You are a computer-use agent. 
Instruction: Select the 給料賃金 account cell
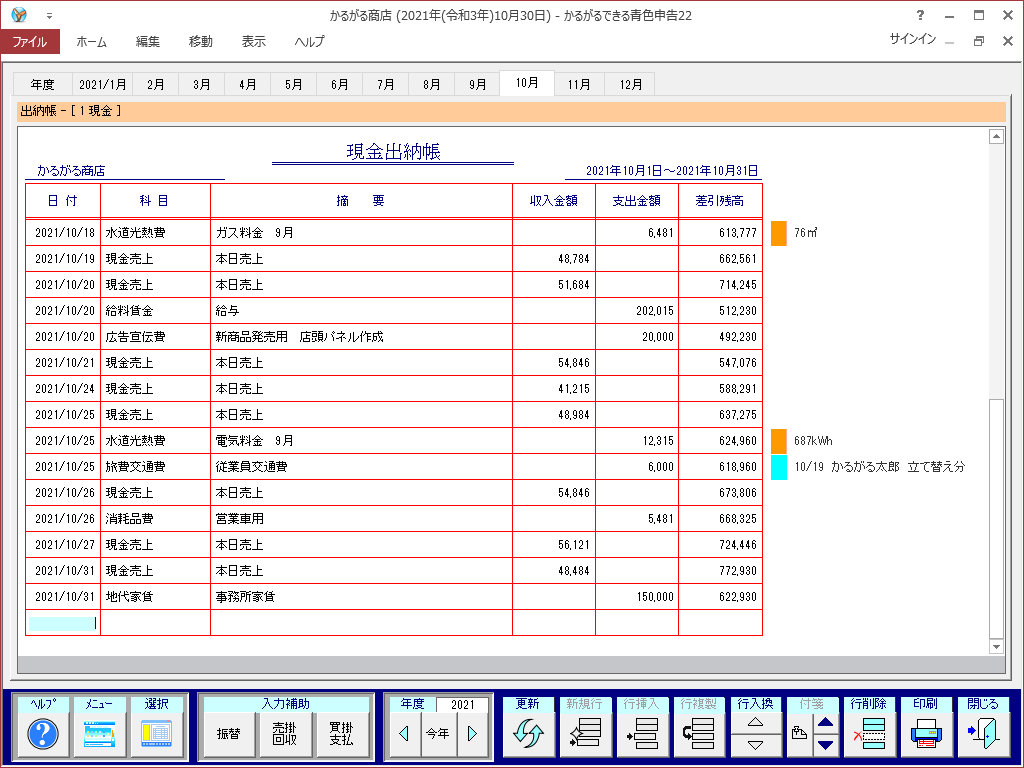(155, 311)
